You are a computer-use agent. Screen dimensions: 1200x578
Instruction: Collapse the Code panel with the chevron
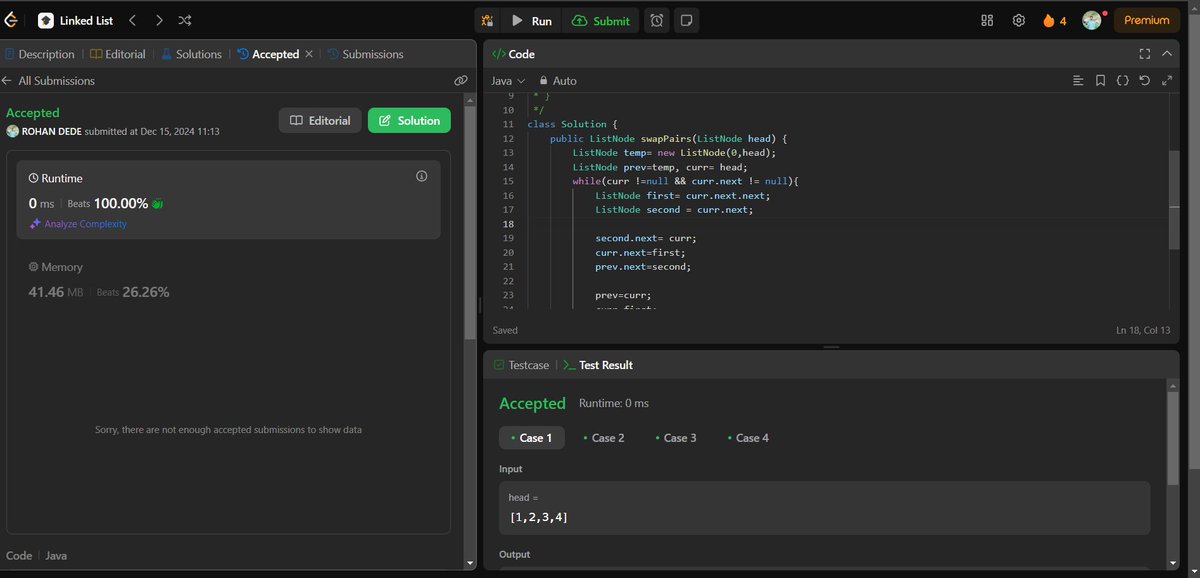1166,54
